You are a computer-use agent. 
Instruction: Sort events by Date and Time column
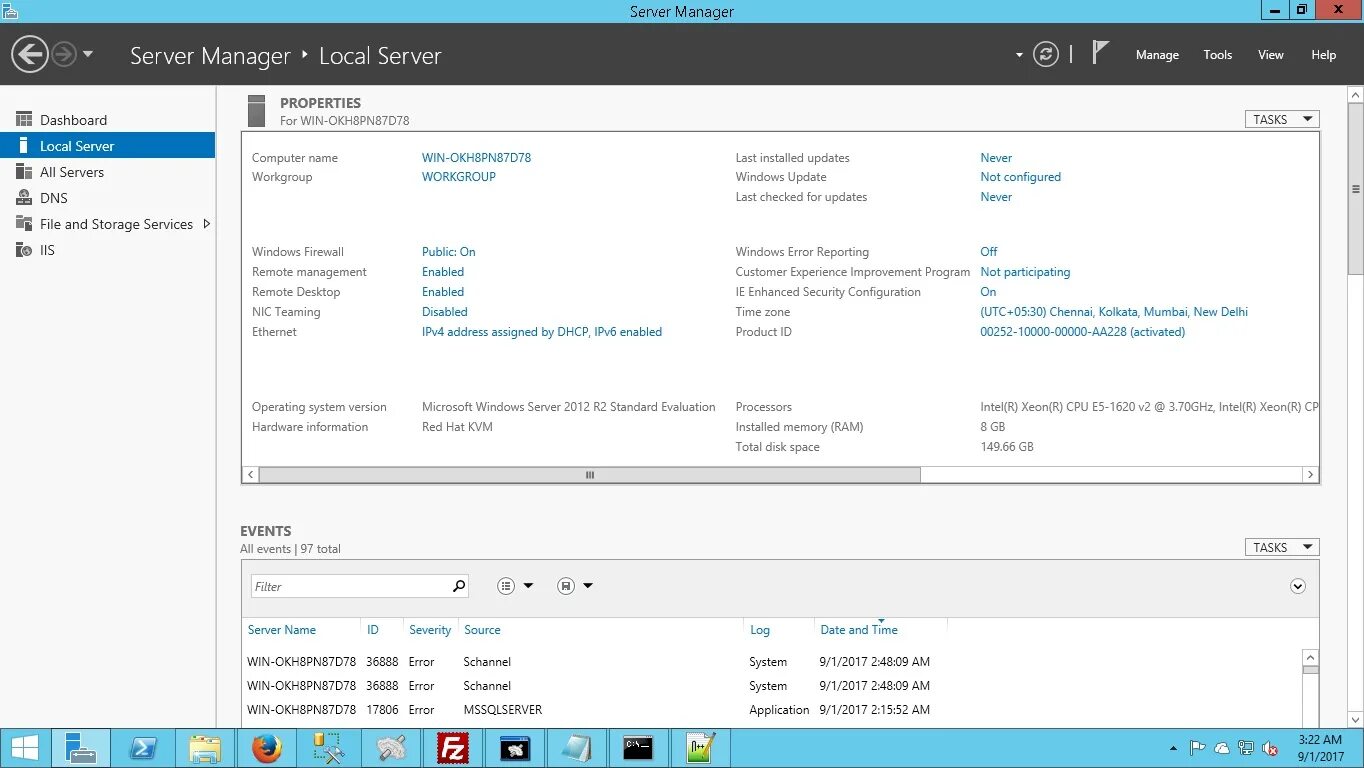[859, 630]
